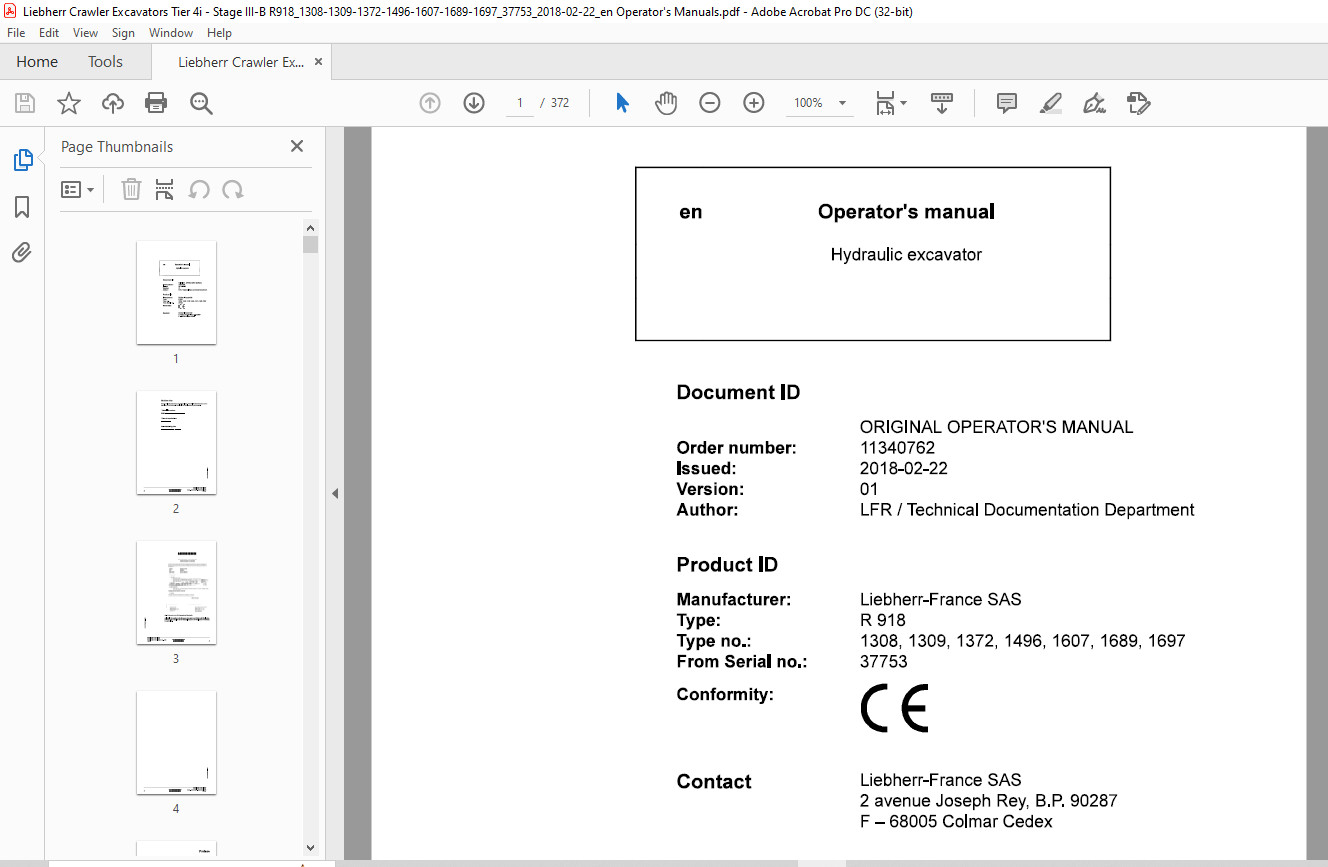Open Page Thumbnails panel icon in sidebar

click(x=22, y=160)
